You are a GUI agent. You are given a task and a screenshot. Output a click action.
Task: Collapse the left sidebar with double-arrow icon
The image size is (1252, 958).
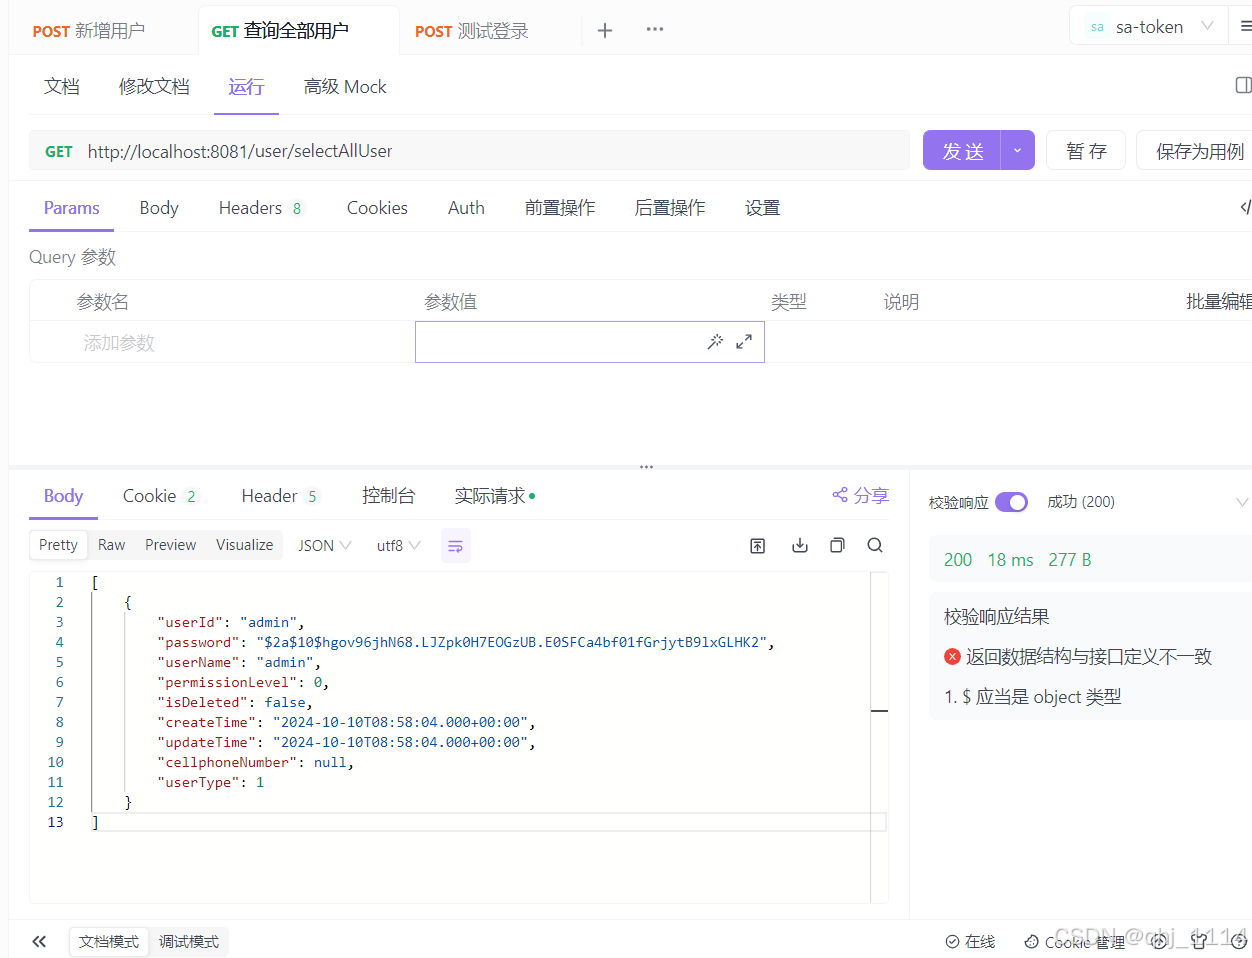pos(39,941)
